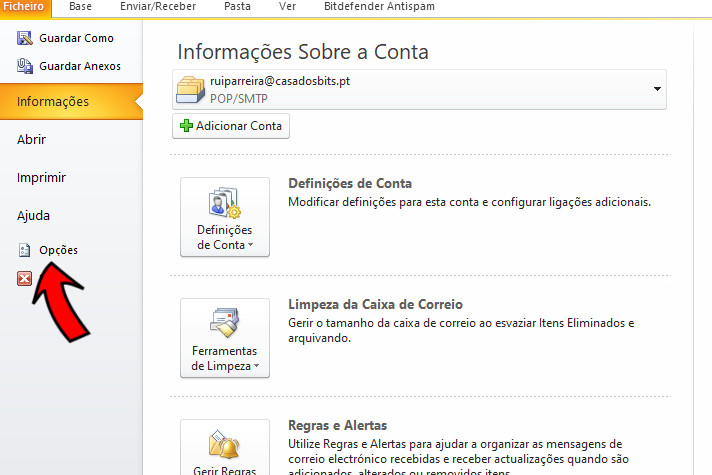
Task: Select Informações in the left sidebar
Action: click(x=53, y=101)
